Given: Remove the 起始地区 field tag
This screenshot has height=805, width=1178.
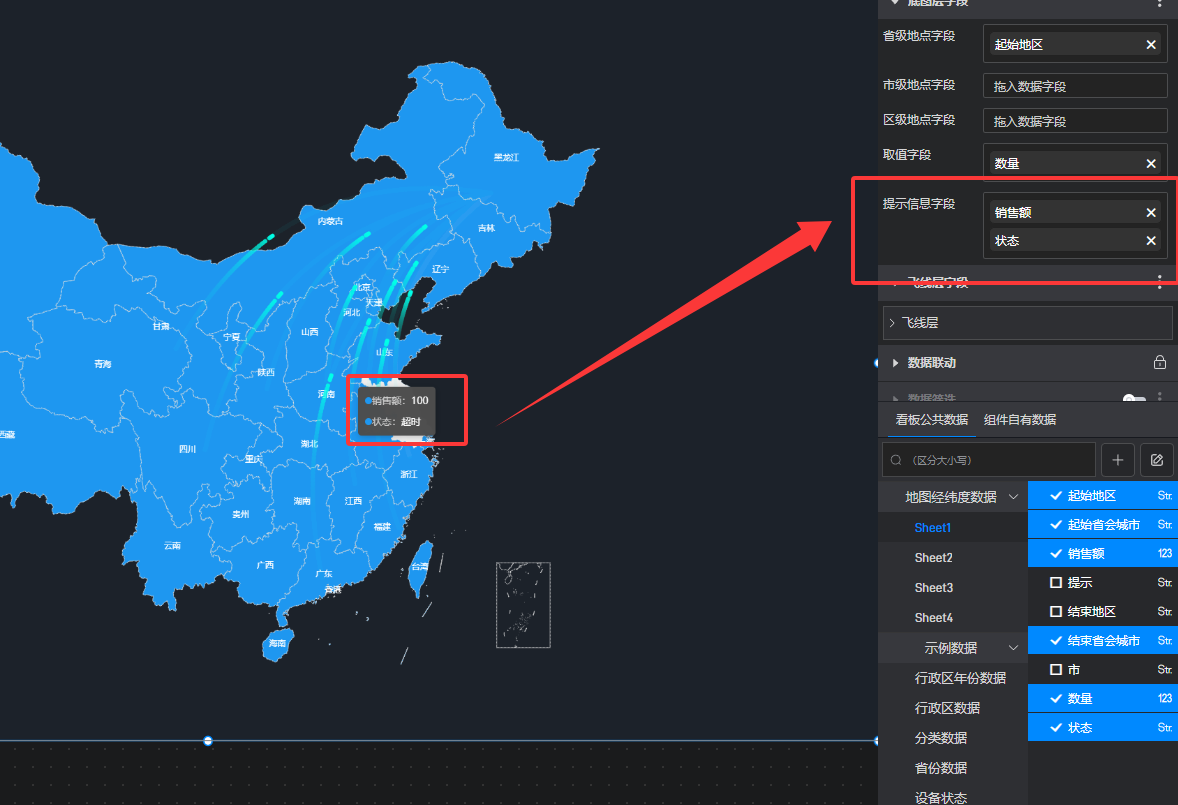Looking at the screenshot, I should click(1150, 44).
